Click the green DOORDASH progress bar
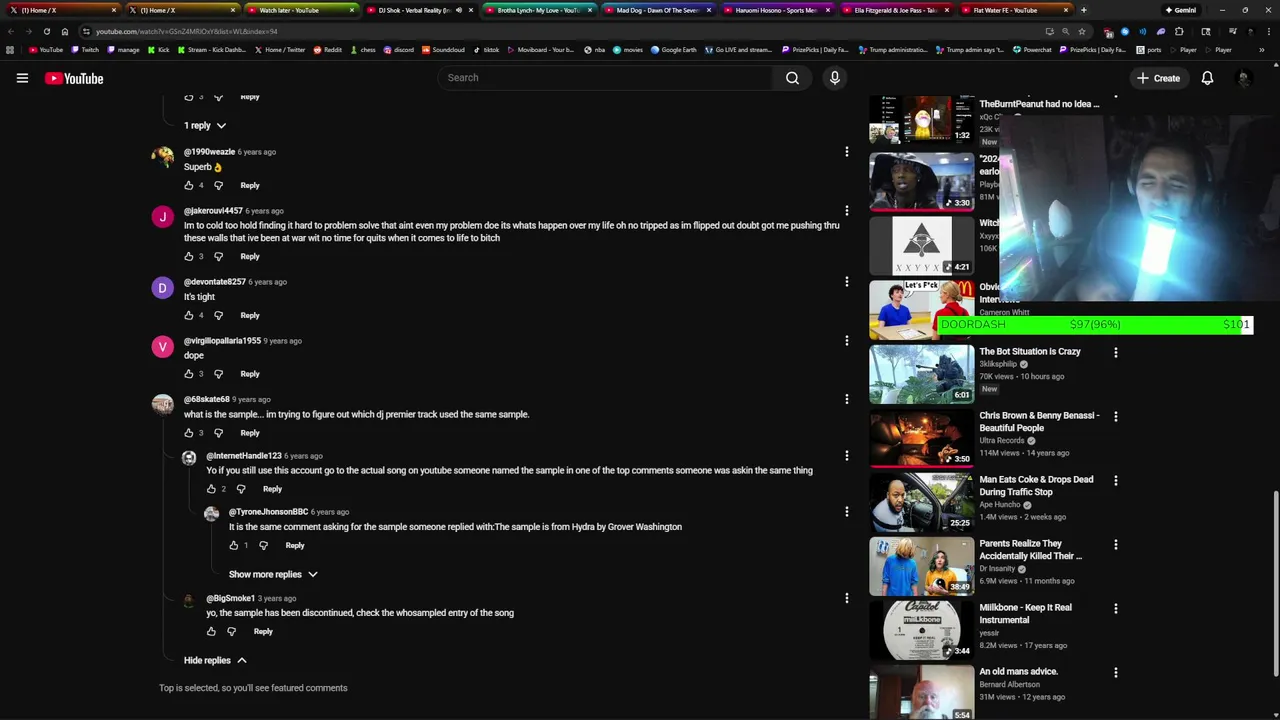The width and height of the screenshot is (1280, 720). pyautogui.click(x=1095, y=325)
